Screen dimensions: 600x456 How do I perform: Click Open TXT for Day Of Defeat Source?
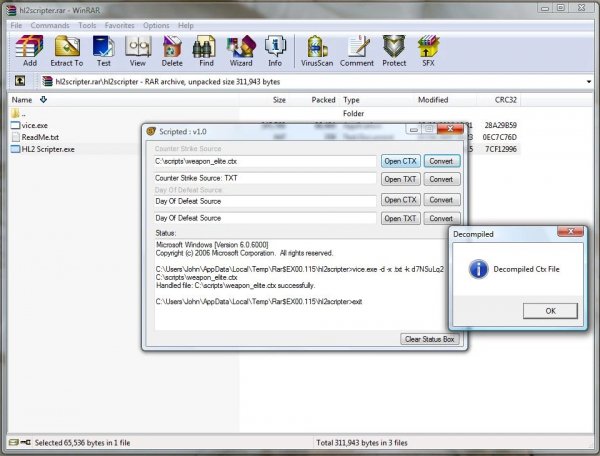[x=401, y=218]
